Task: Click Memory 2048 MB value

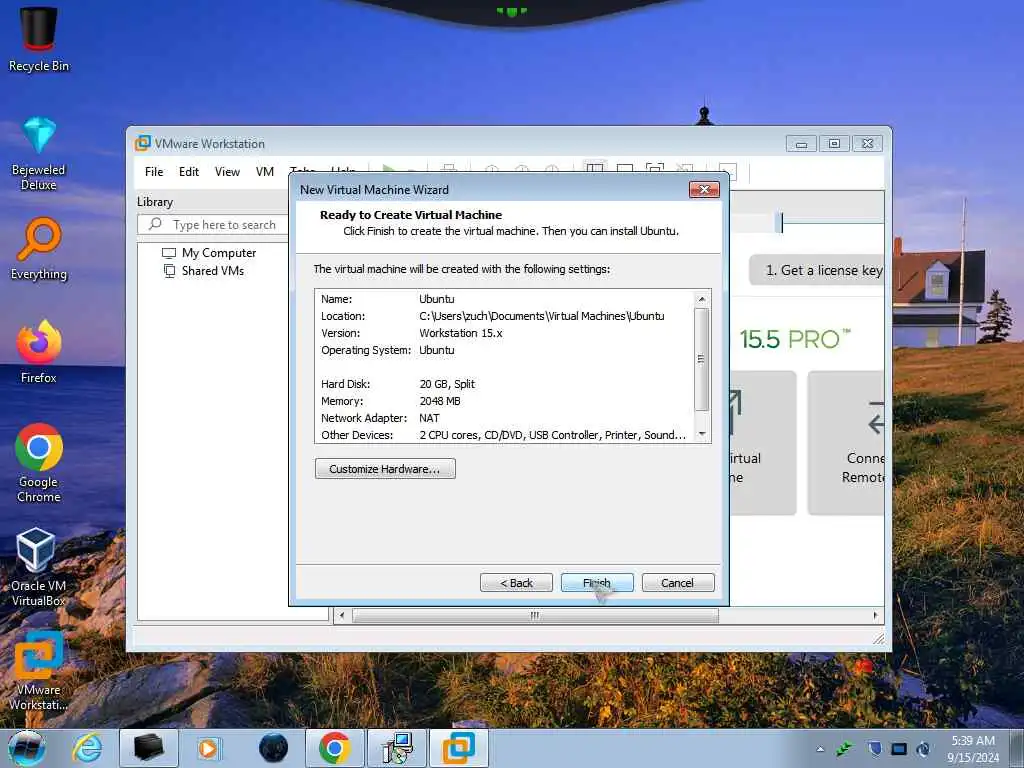Action: point(440,401)
